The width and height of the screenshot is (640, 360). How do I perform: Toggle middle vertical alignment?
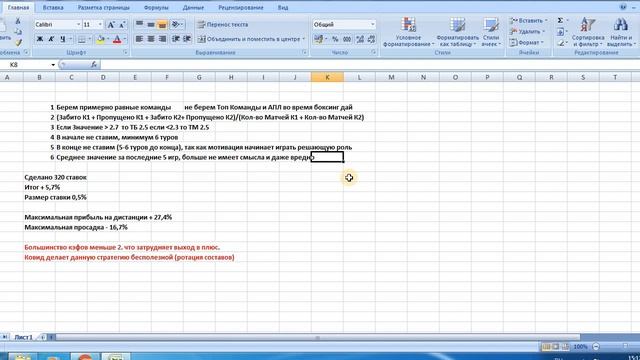(151, 24)
